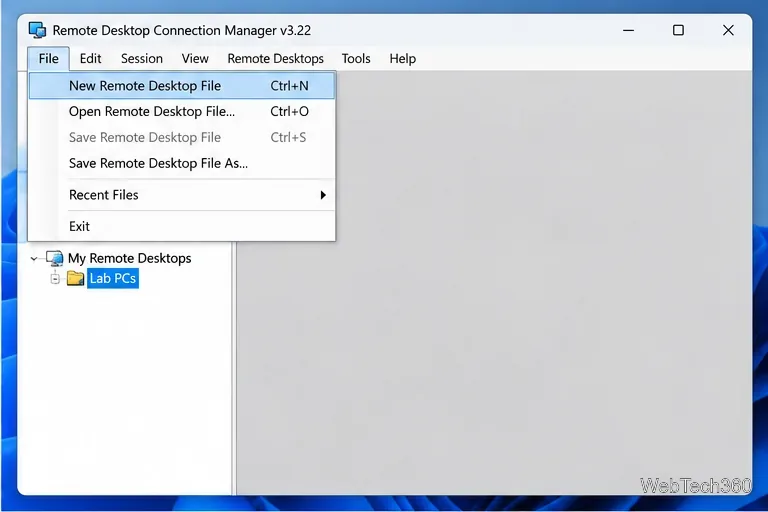The image size is (768, 512).
Task: Open the Session menu
Action: 142,59
